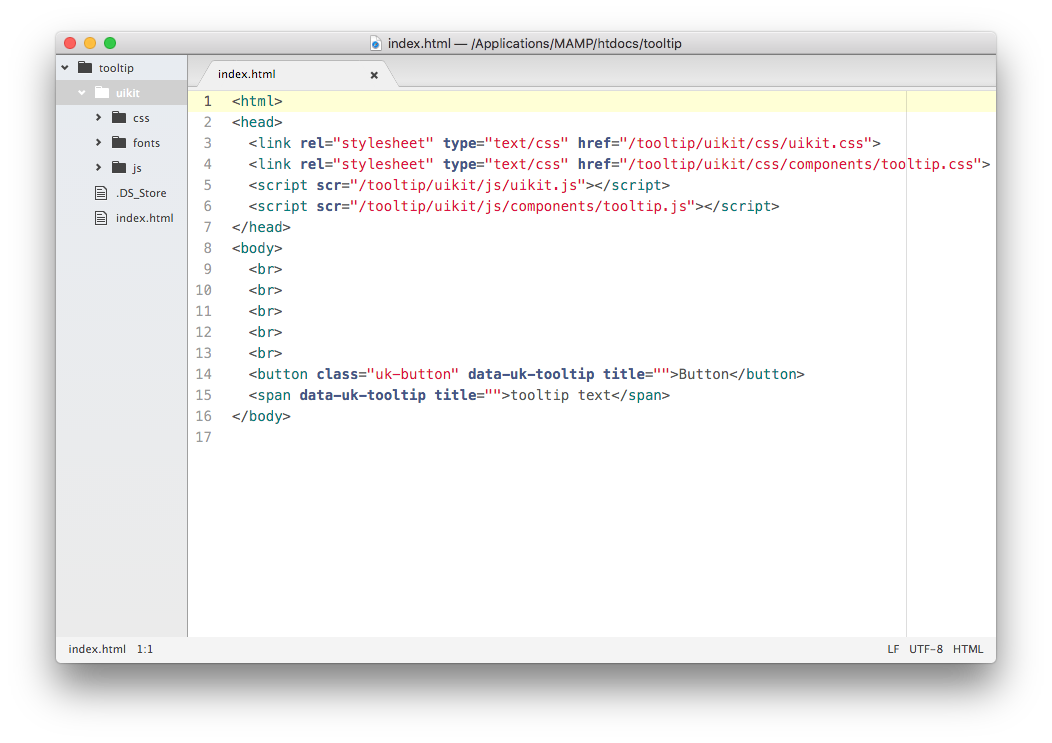Click the .DS_Store file icon
The image size is (1052, 743).
(101, 193)
